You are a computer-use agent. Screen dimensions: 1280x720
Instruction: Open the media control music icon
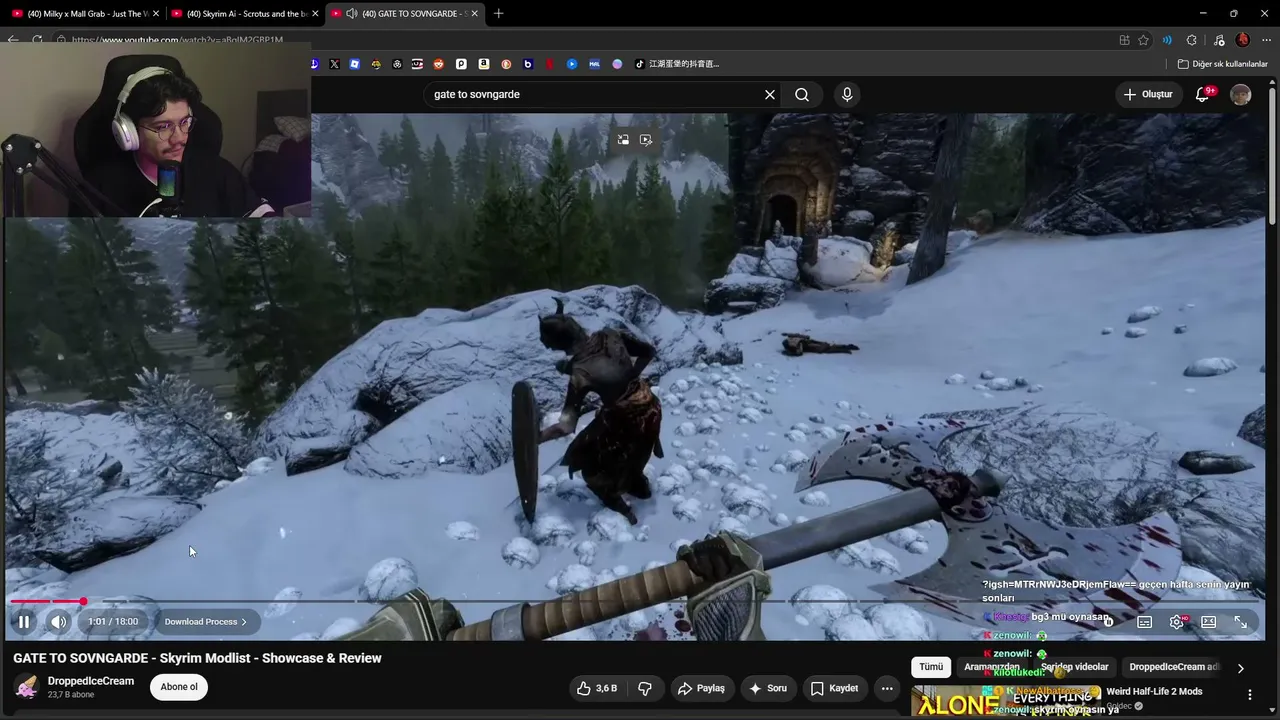[1219, 40]
